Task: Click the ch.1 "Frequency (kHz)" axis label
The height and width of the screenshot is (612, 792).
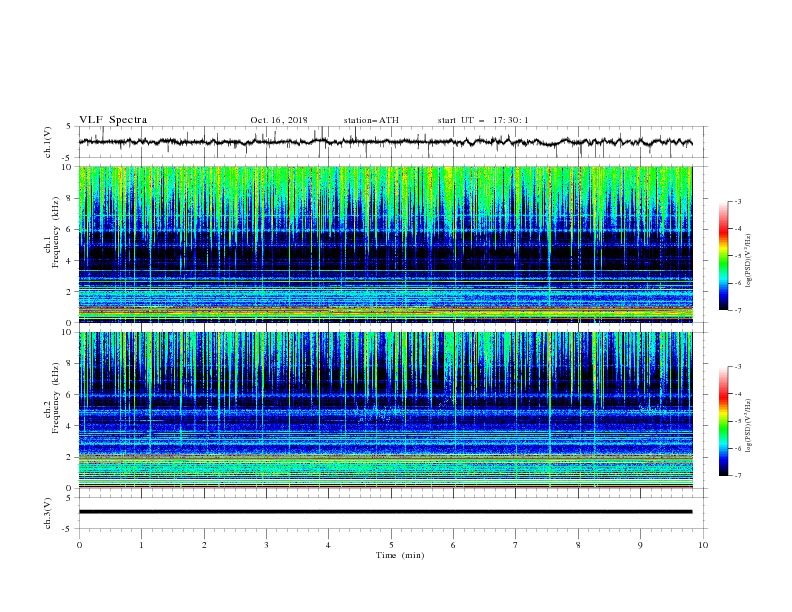Action: [x=56, y=233]
